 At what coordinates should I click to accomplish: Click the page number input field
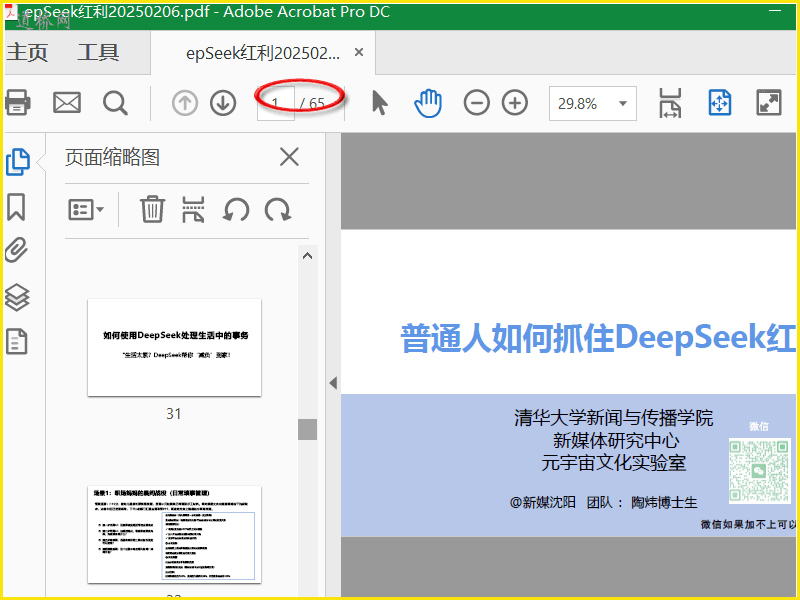tap(276, 104)
